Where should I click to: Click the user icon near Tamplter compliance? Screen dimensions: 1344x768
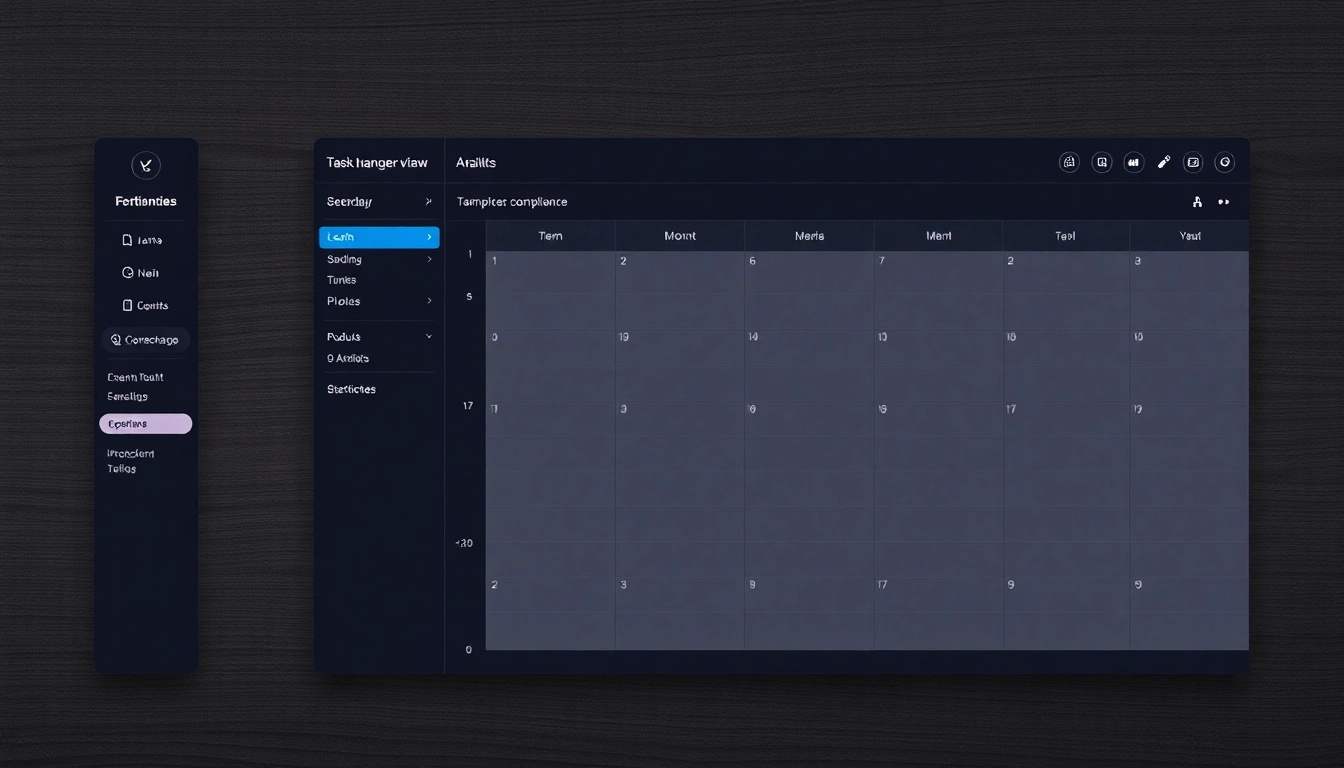[x=1197, y=201]
